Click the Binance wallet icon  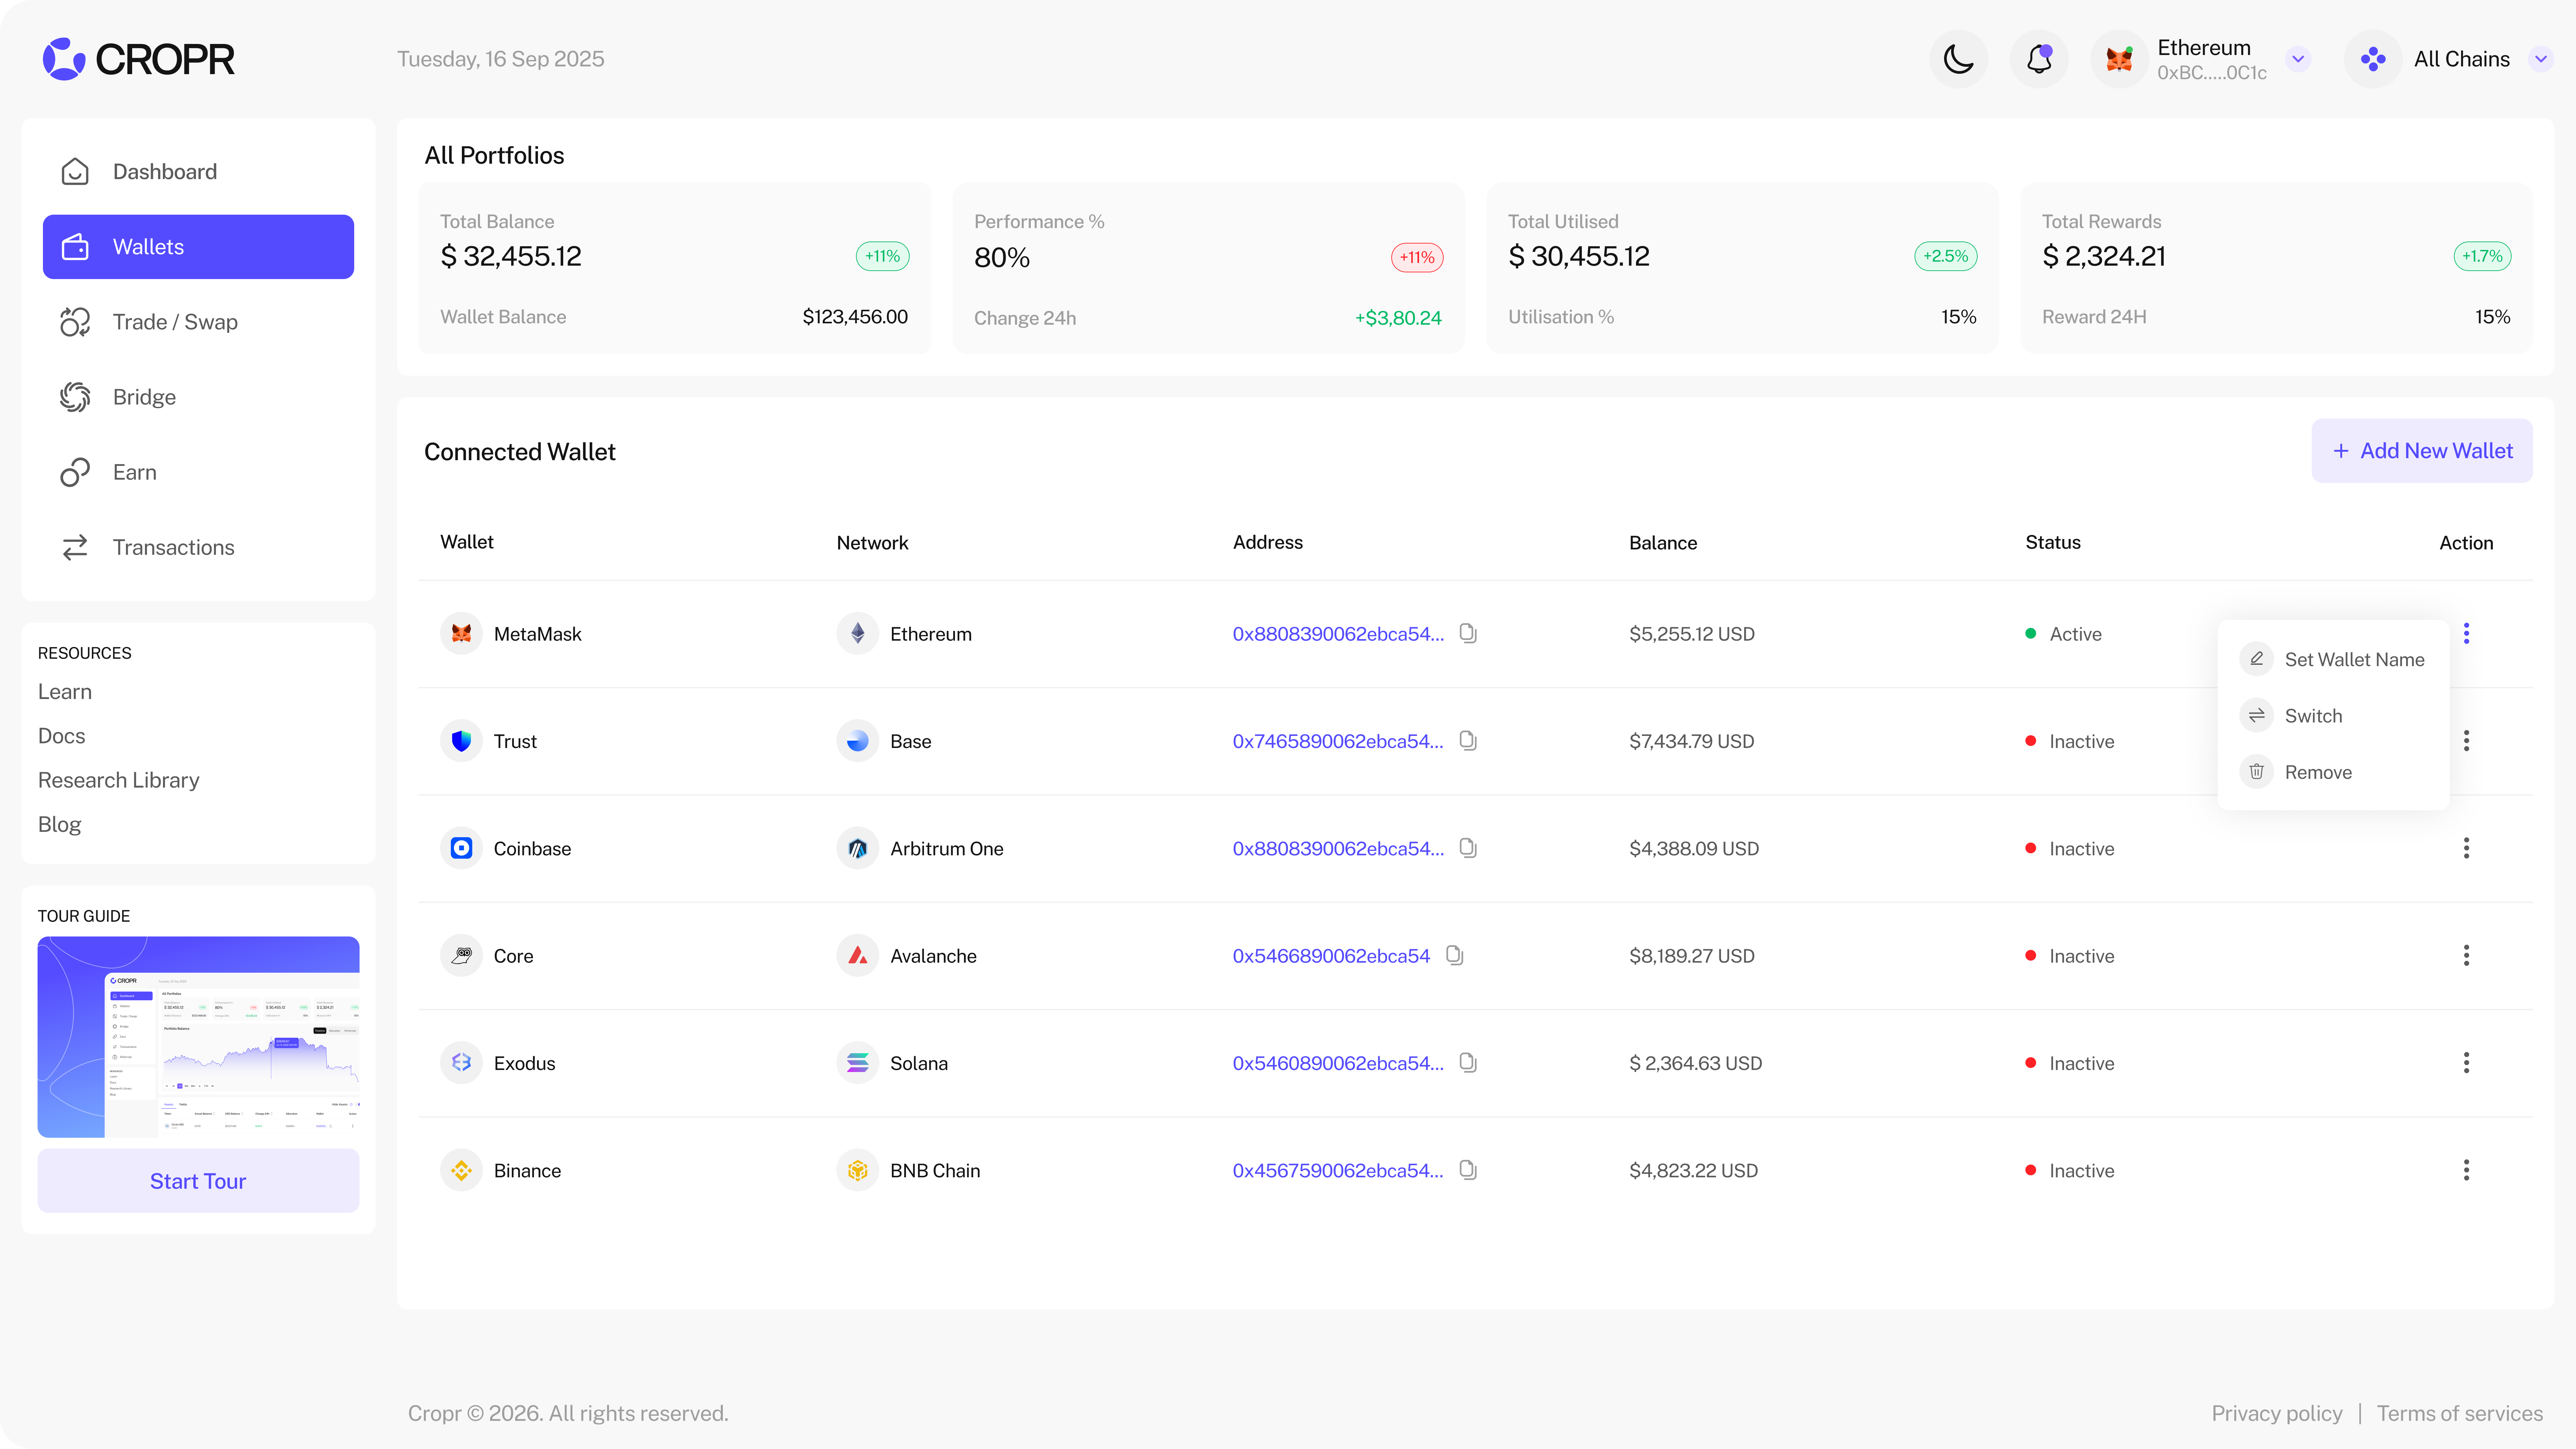pos(461,1170)
